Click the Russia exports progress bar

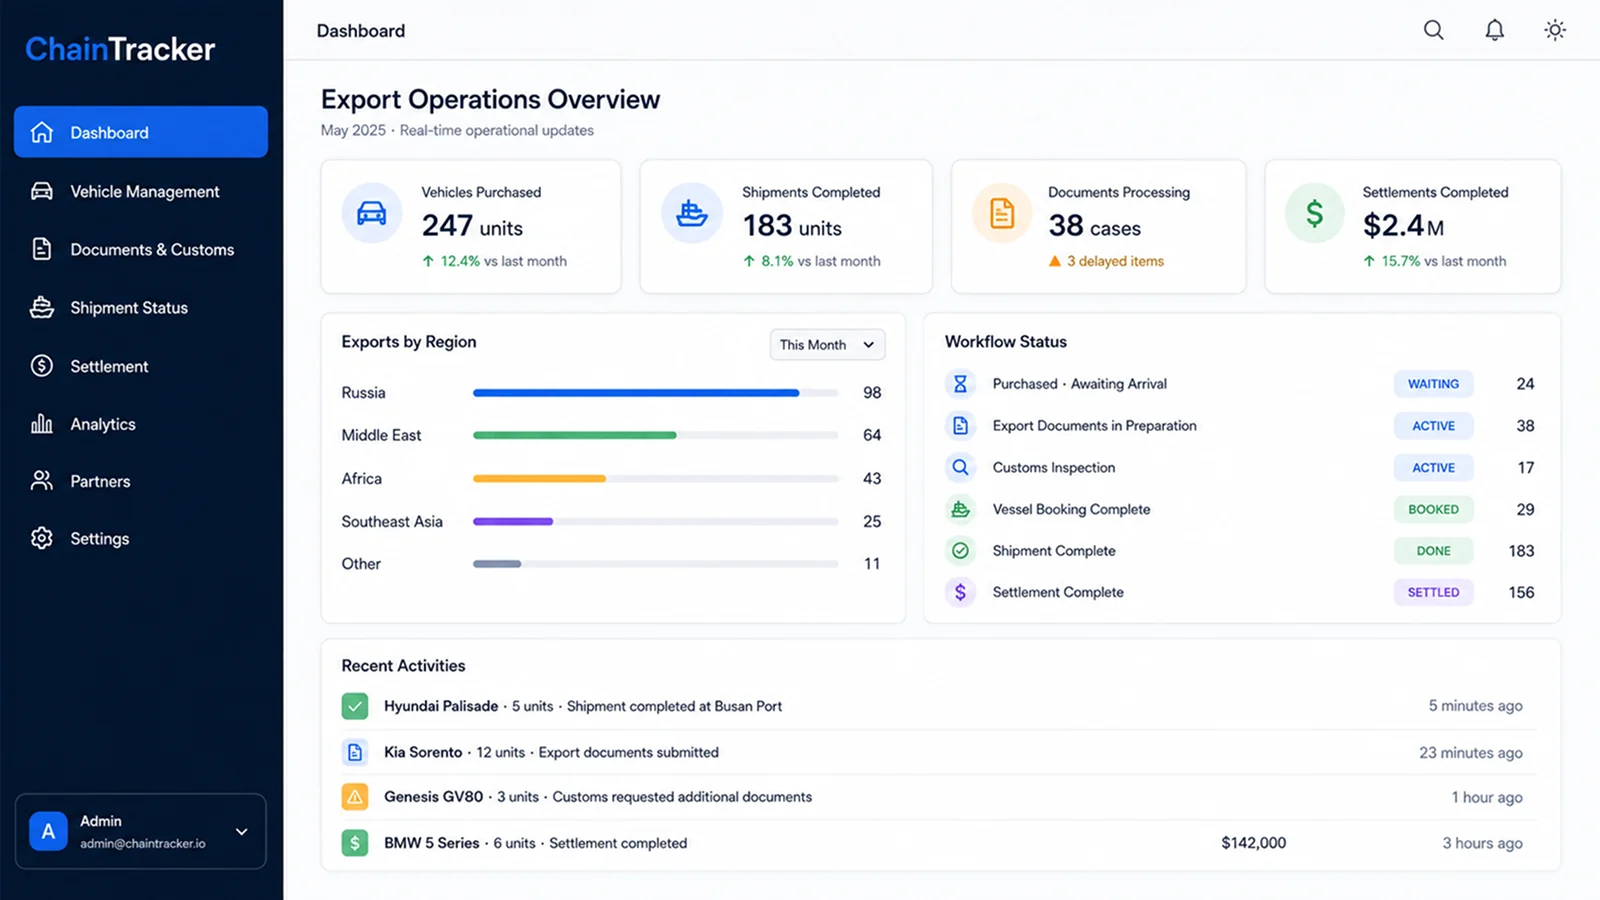tap(656, 393)
